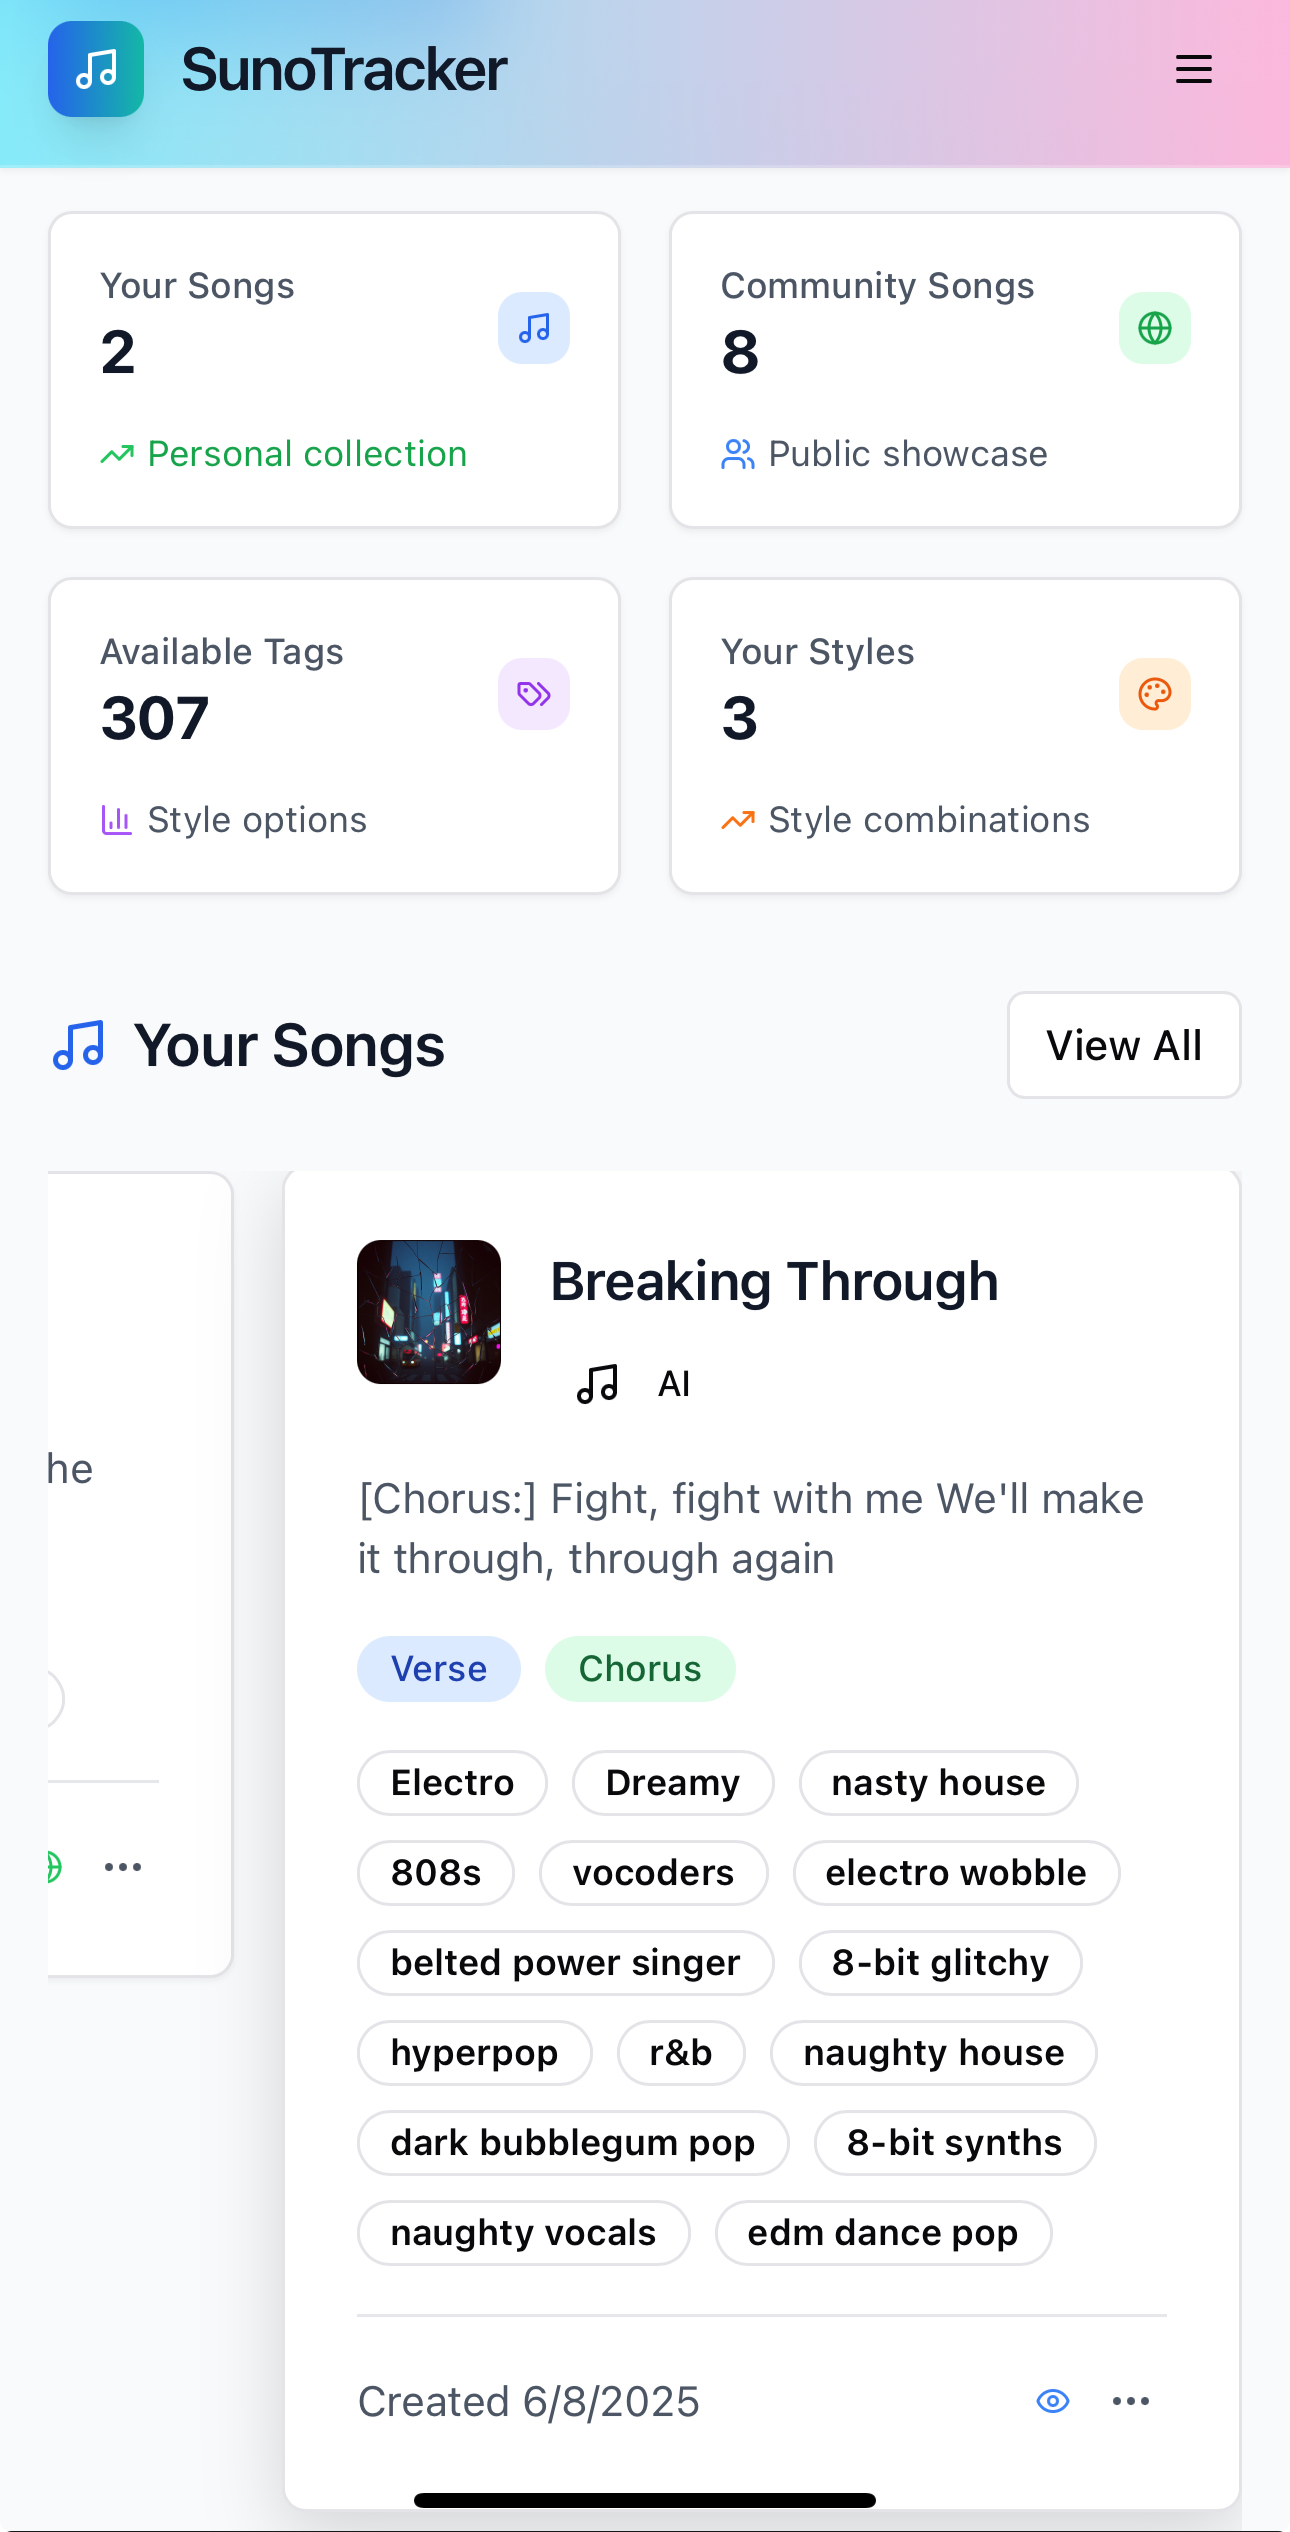Select the Chorus section tag
Image resolution: width=1290 pixels, height=2532 pixels.
[640, 1669]
